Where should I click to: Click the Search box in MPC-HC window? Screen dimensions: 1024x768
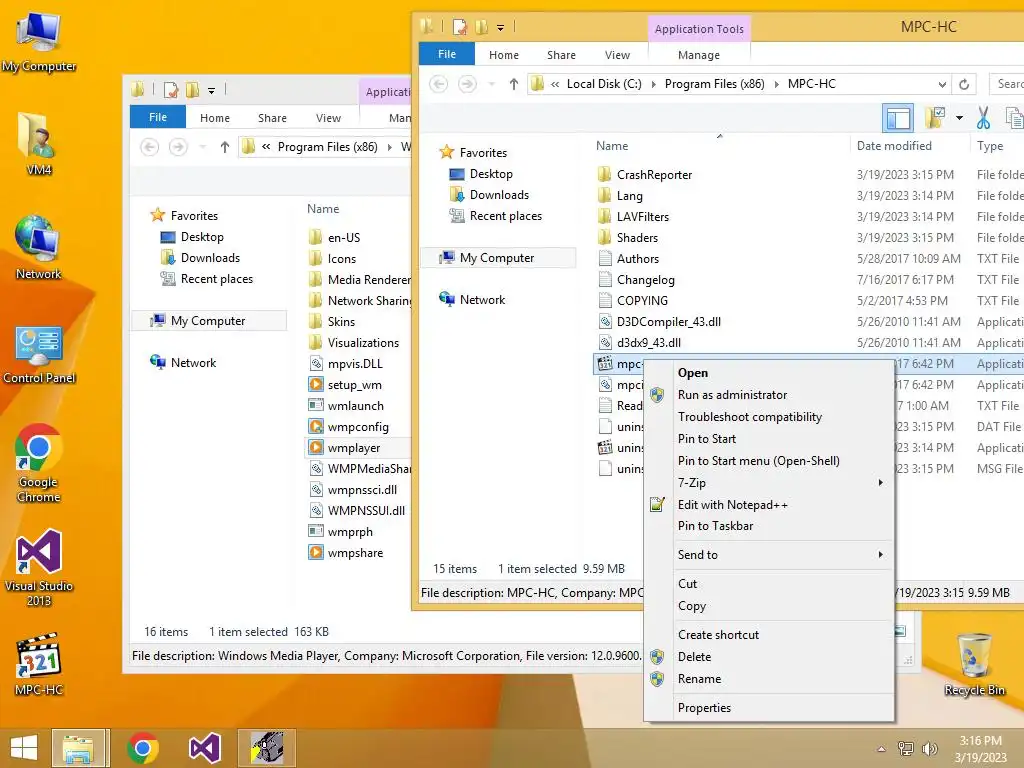click(x=1007, y=84)
